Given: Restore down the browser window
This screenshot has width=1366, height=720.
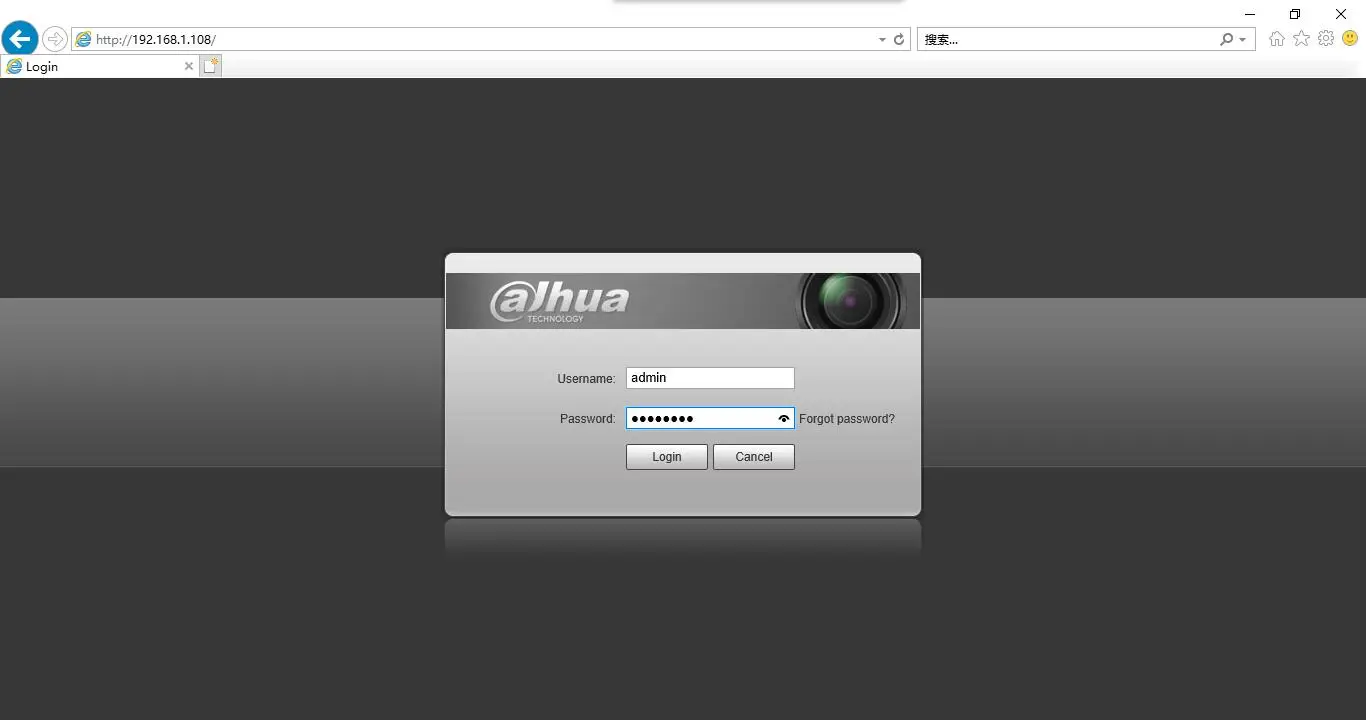Looking at the screenshot, I should pyautogui.click(x=1295, y=14).
